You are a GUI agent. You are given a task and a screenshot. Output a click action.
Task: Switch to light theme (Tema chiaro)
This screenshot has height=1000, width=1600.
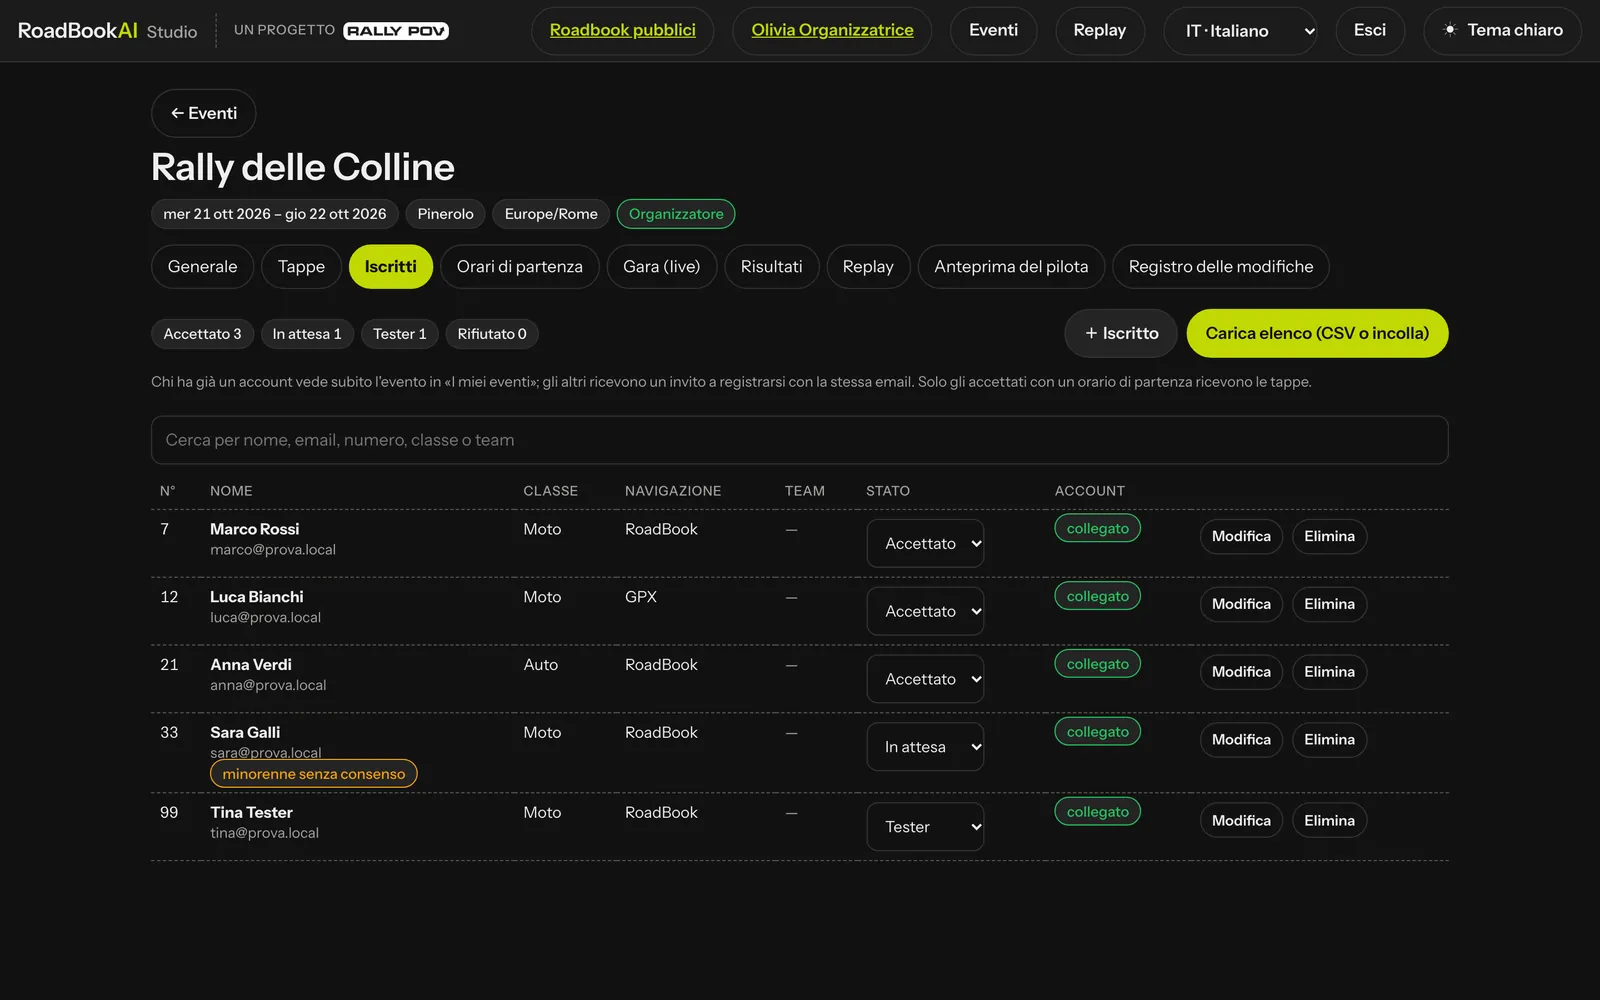coord(1502,31)
